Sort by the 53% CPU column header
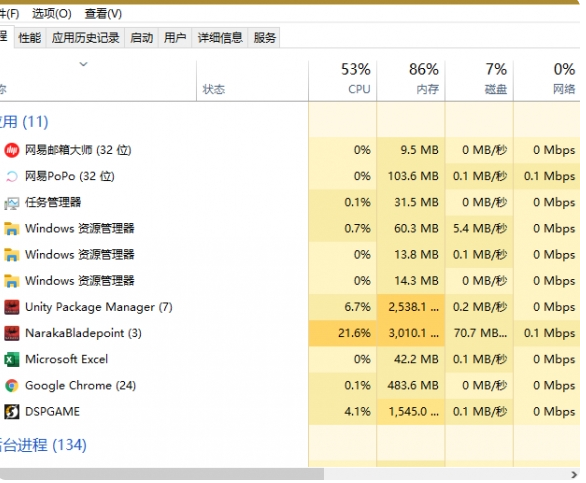 point(342,81)
